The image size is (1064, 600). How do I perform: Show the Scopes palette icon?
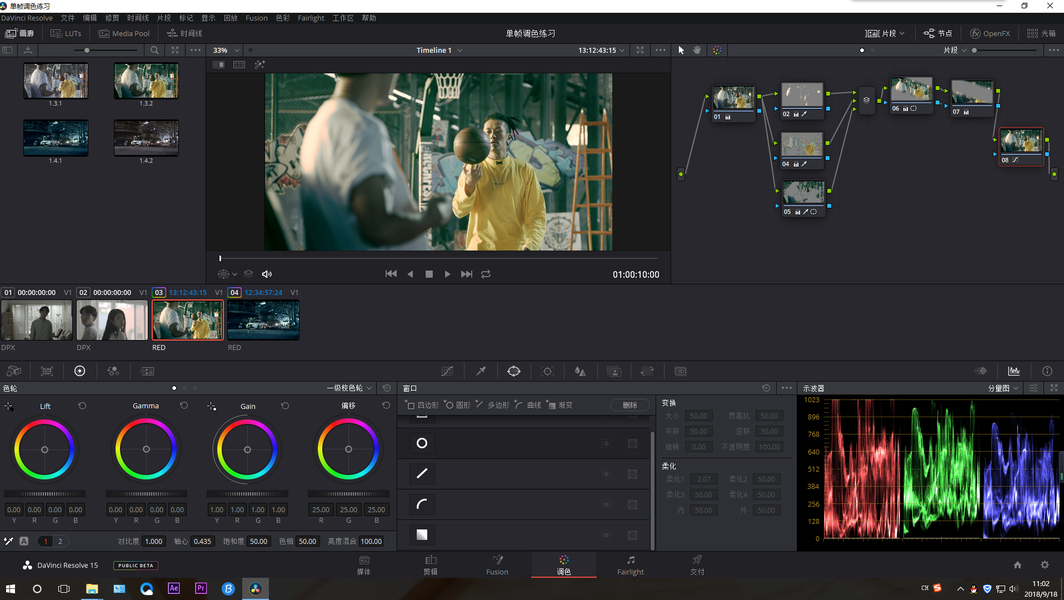[1014, 371]
